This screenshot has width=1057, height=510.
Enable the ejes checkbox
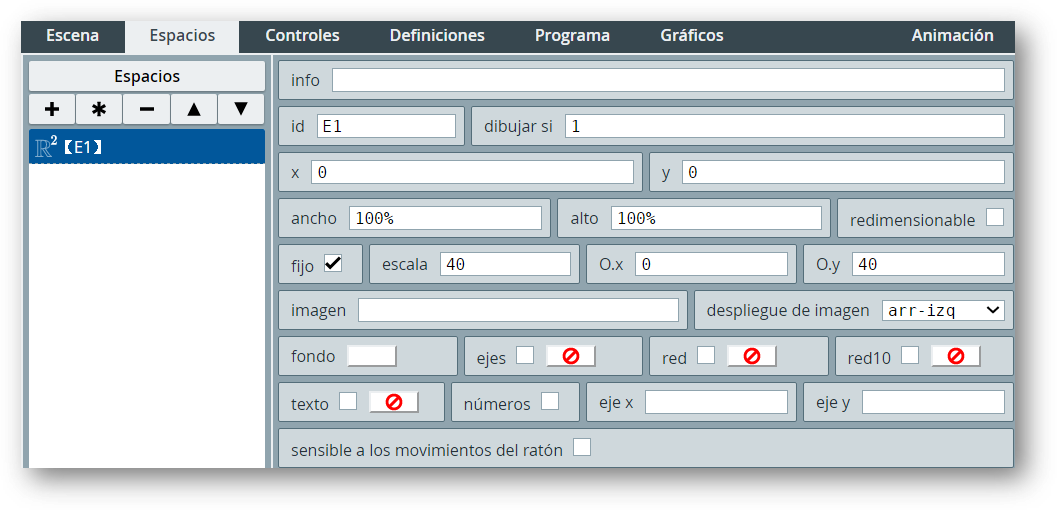525,355
